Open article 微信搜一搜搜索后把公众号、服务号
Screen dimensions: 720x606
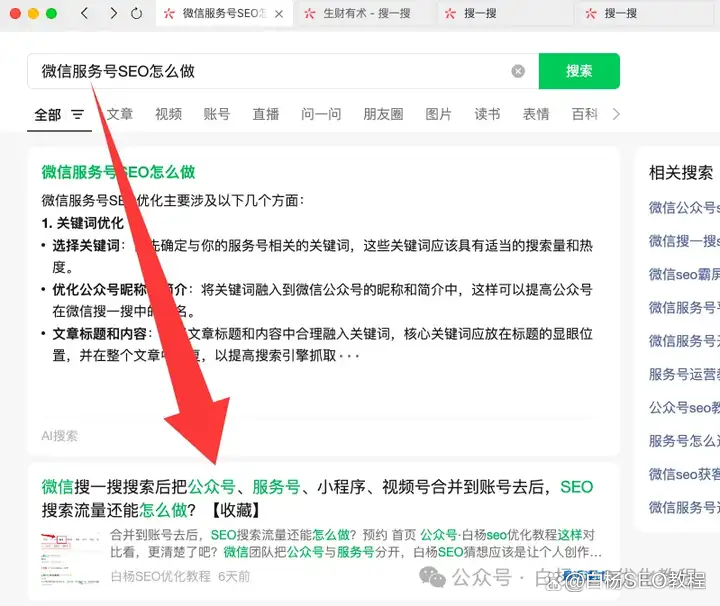point(317,498)
